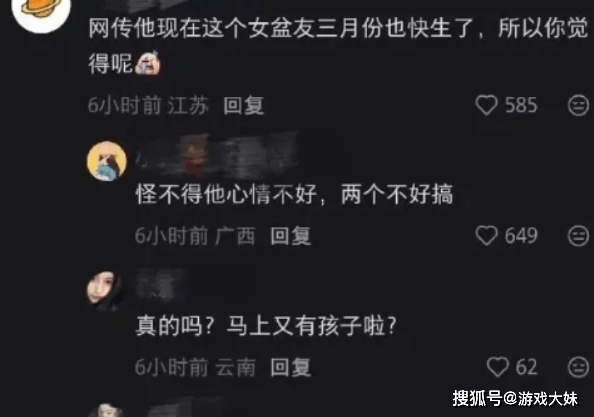The width and height of the screenshot is (594, 417).
Task: Open blurred username above 真的吗 comment
Action: (159, 285)
